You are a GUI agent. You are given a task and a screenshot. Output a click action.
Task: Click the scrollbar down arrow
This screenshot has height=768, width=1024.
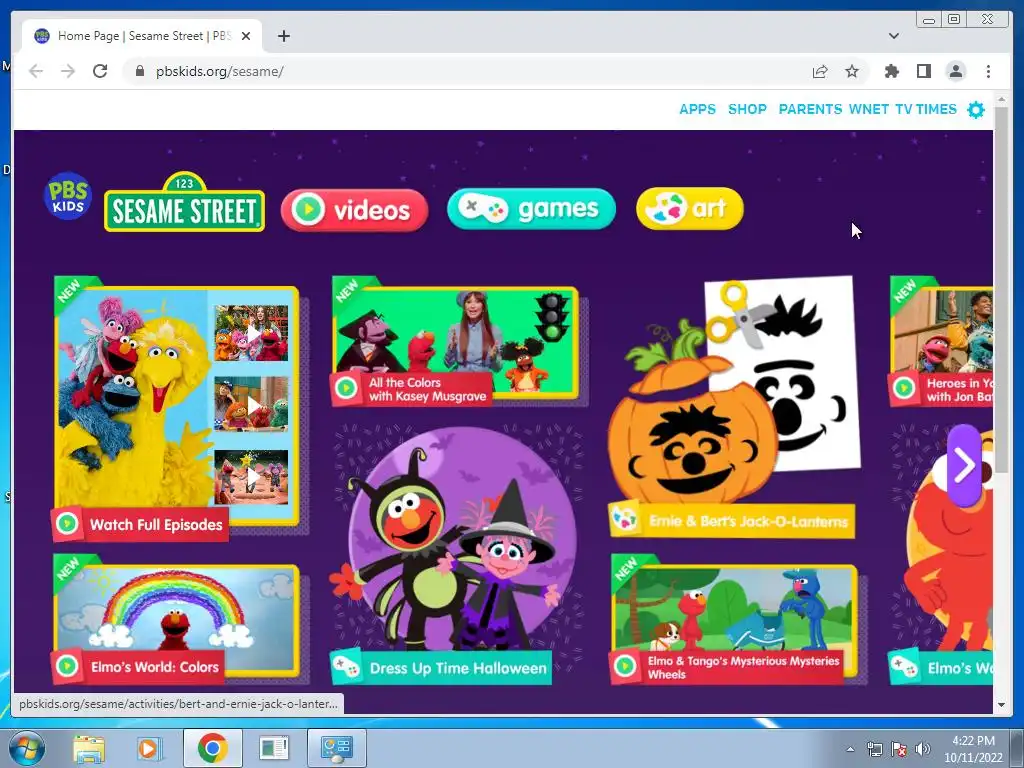click(x=1001, y=705)
